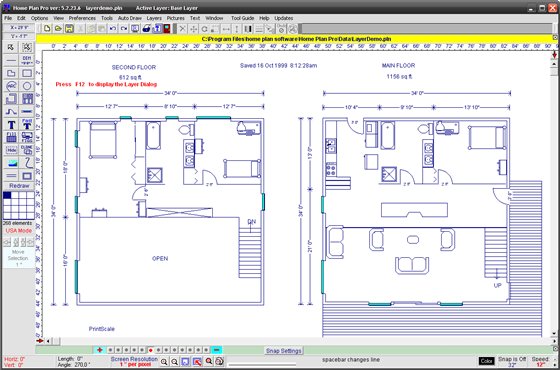Image resolution: width=560 pixels, height=370 pixels.
Task: Select the circle drawing tool
Action: pyautogui.click(x=27, y=86)
